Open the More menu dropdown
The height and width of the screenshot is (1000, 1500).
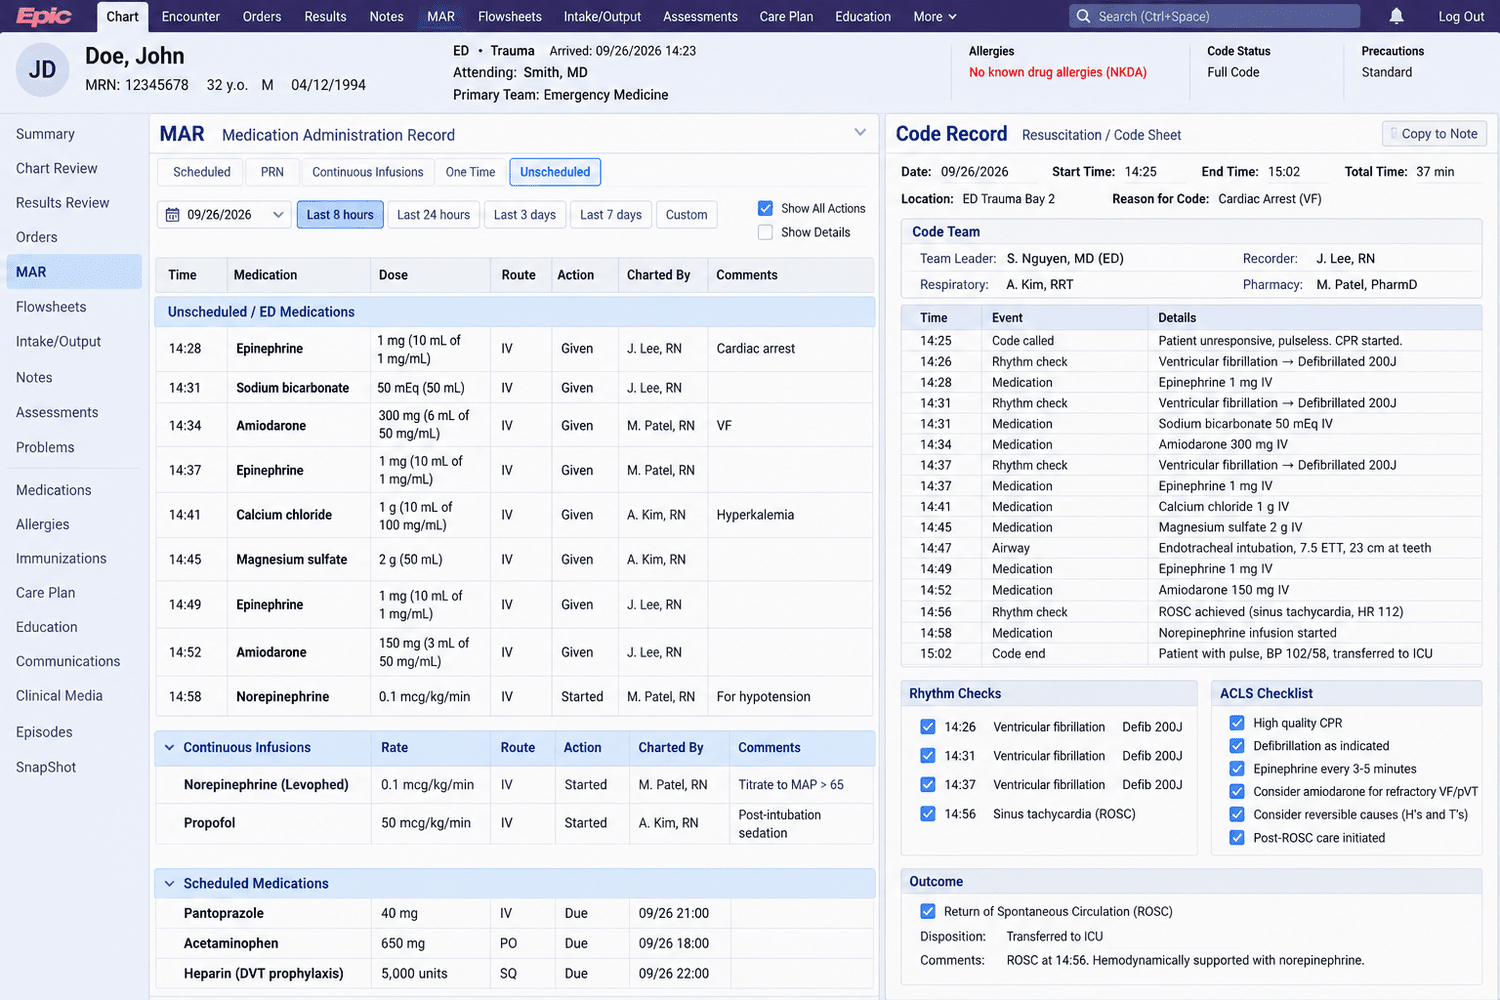(x=935, y=16)
